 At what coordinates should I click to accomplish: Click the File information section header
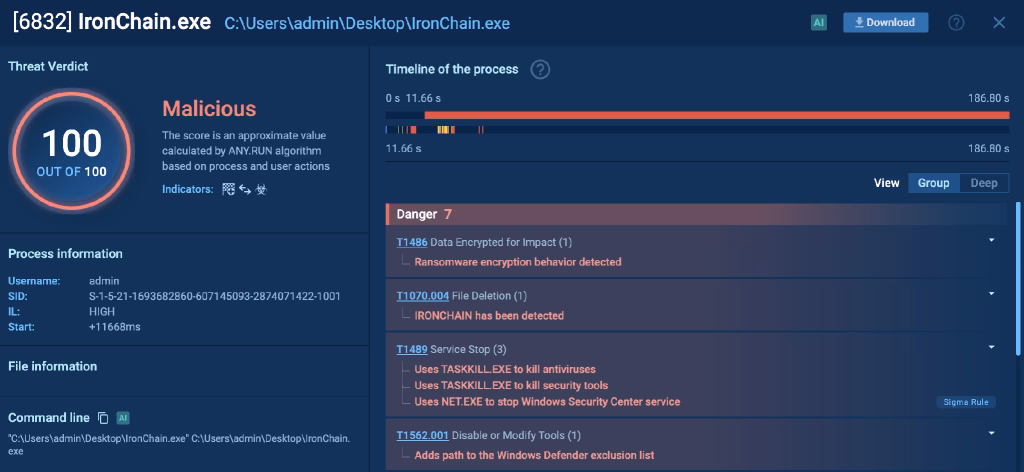(x=53, y=366)
